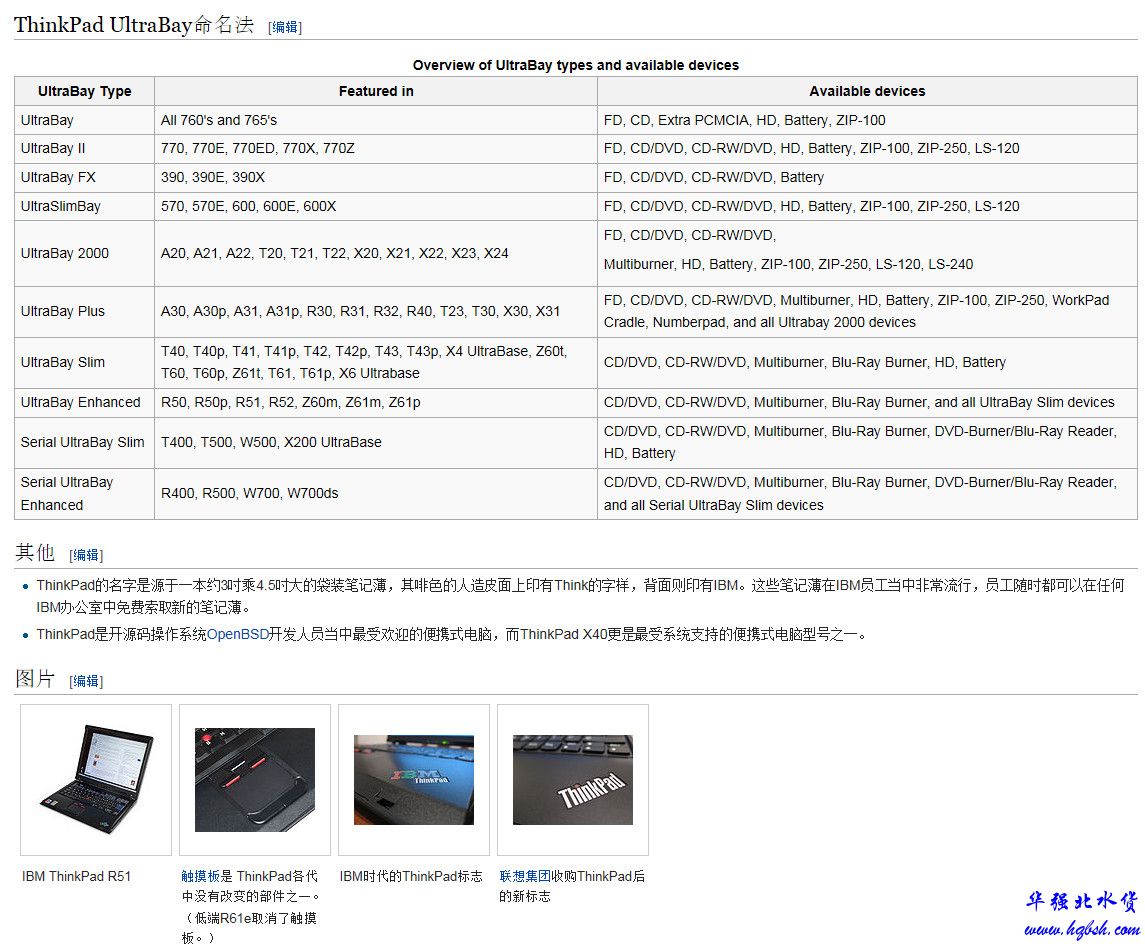Enlarge the white ThinkPad logo lid photo
Viewport: 1145px width, 947px height.
point(573,780)
